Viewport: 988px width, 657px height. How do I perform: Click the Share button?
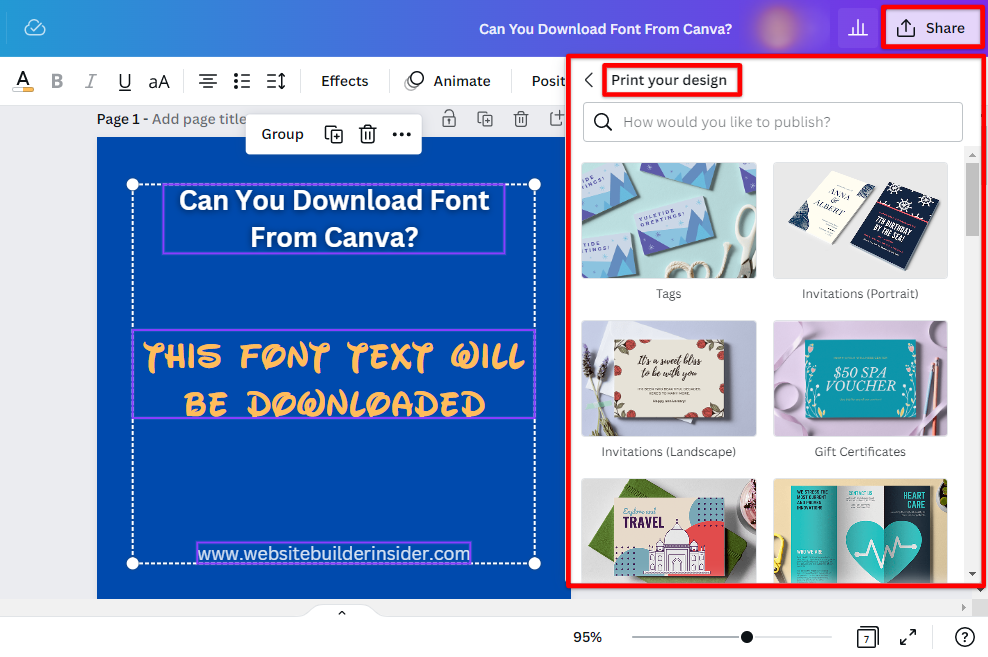pos(931,28)
